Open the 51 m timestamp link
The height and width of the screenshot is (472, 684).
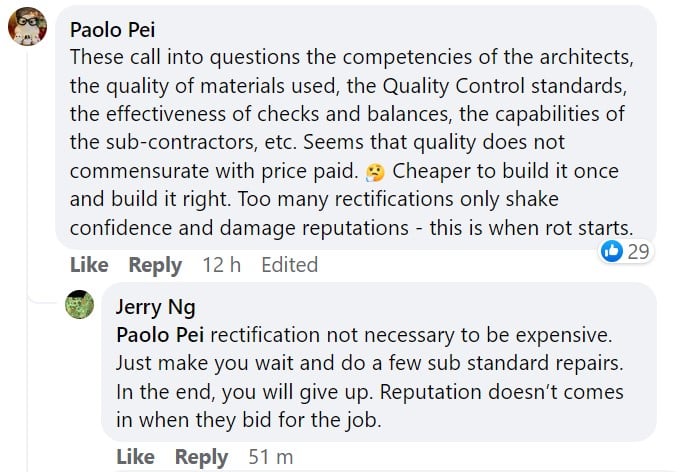coord(270,457)
